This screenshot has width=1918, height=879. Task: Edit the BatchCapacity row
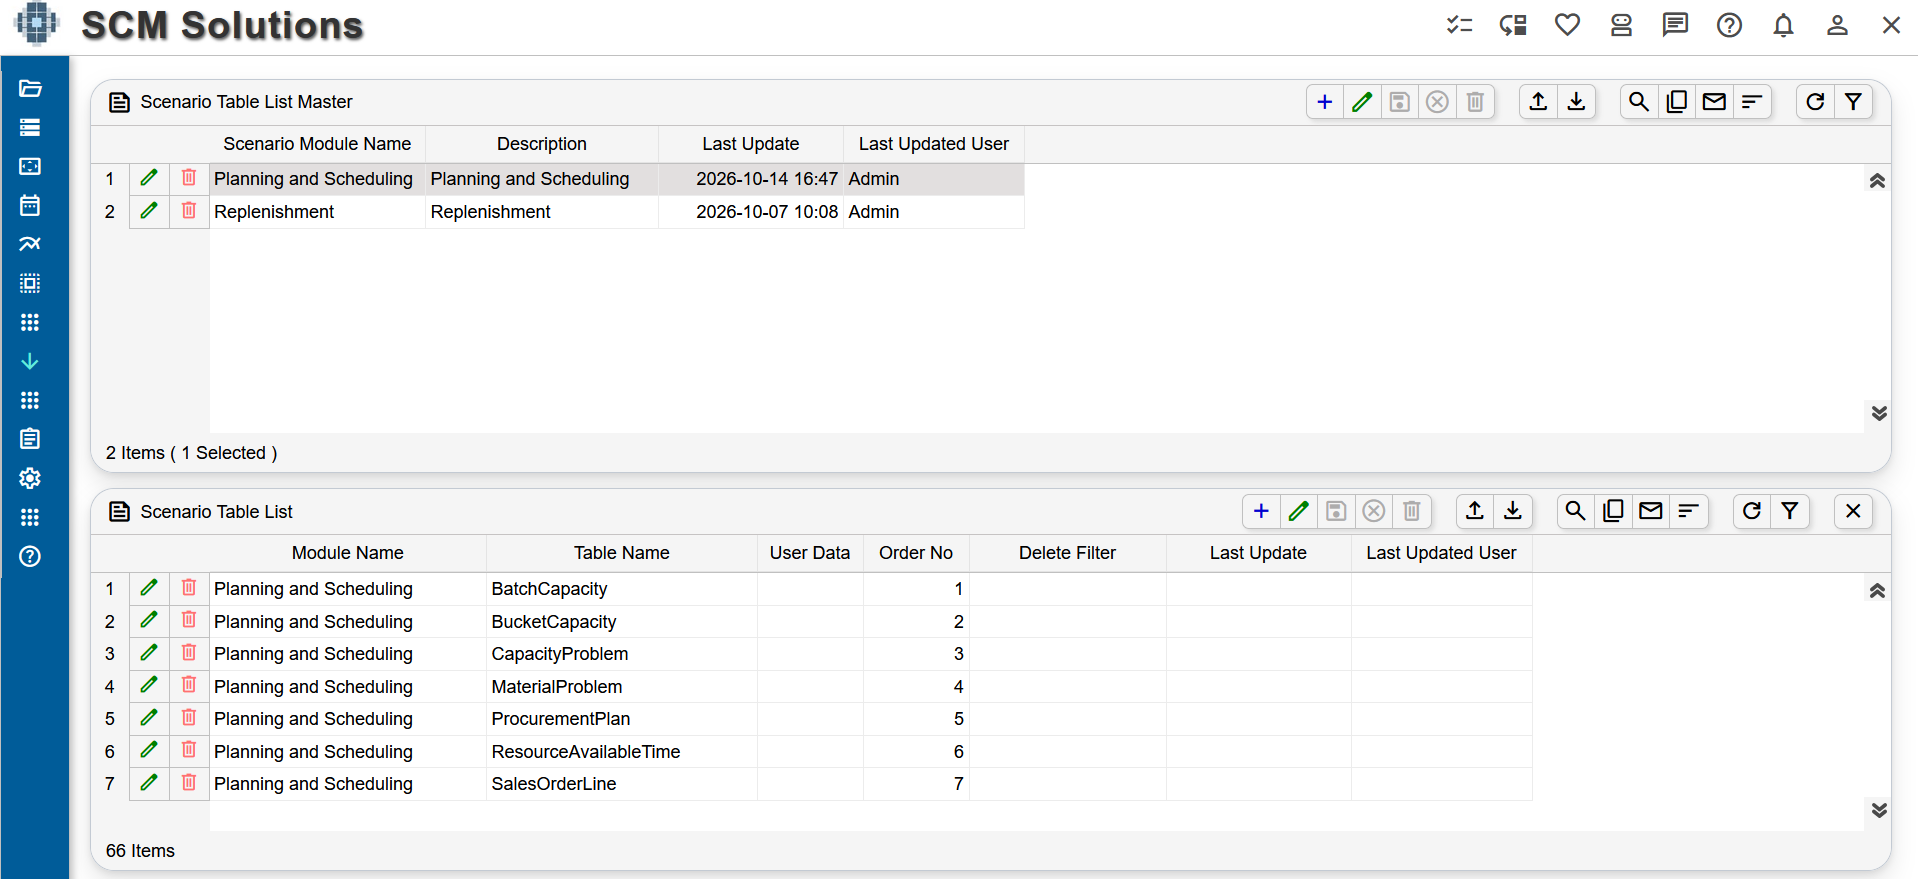149,588
